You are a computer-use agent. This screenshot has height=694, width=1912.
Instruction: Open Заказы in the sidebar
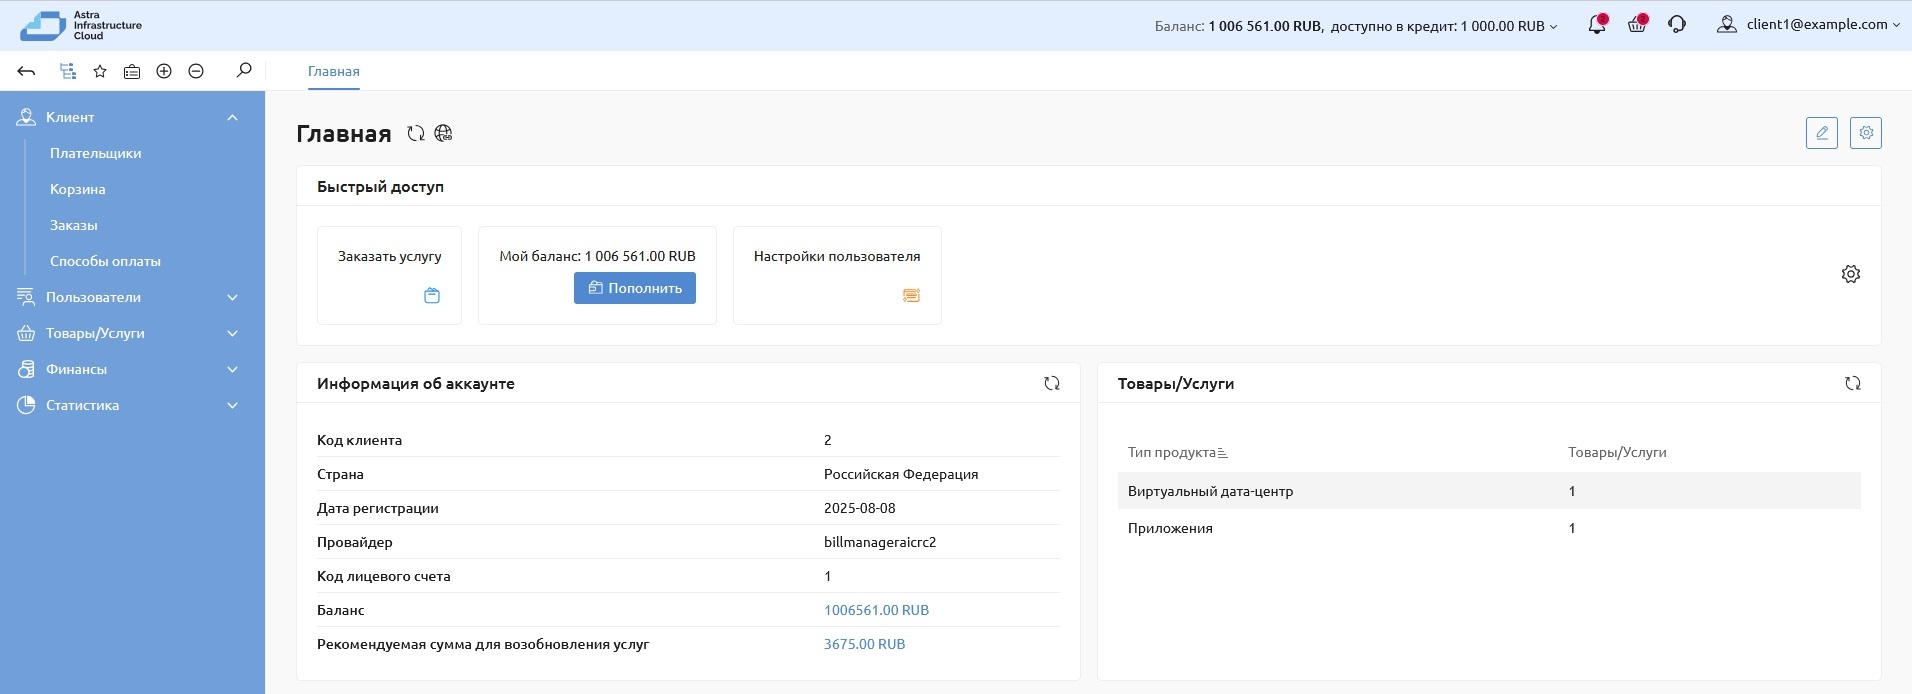[x=74, y=225]
